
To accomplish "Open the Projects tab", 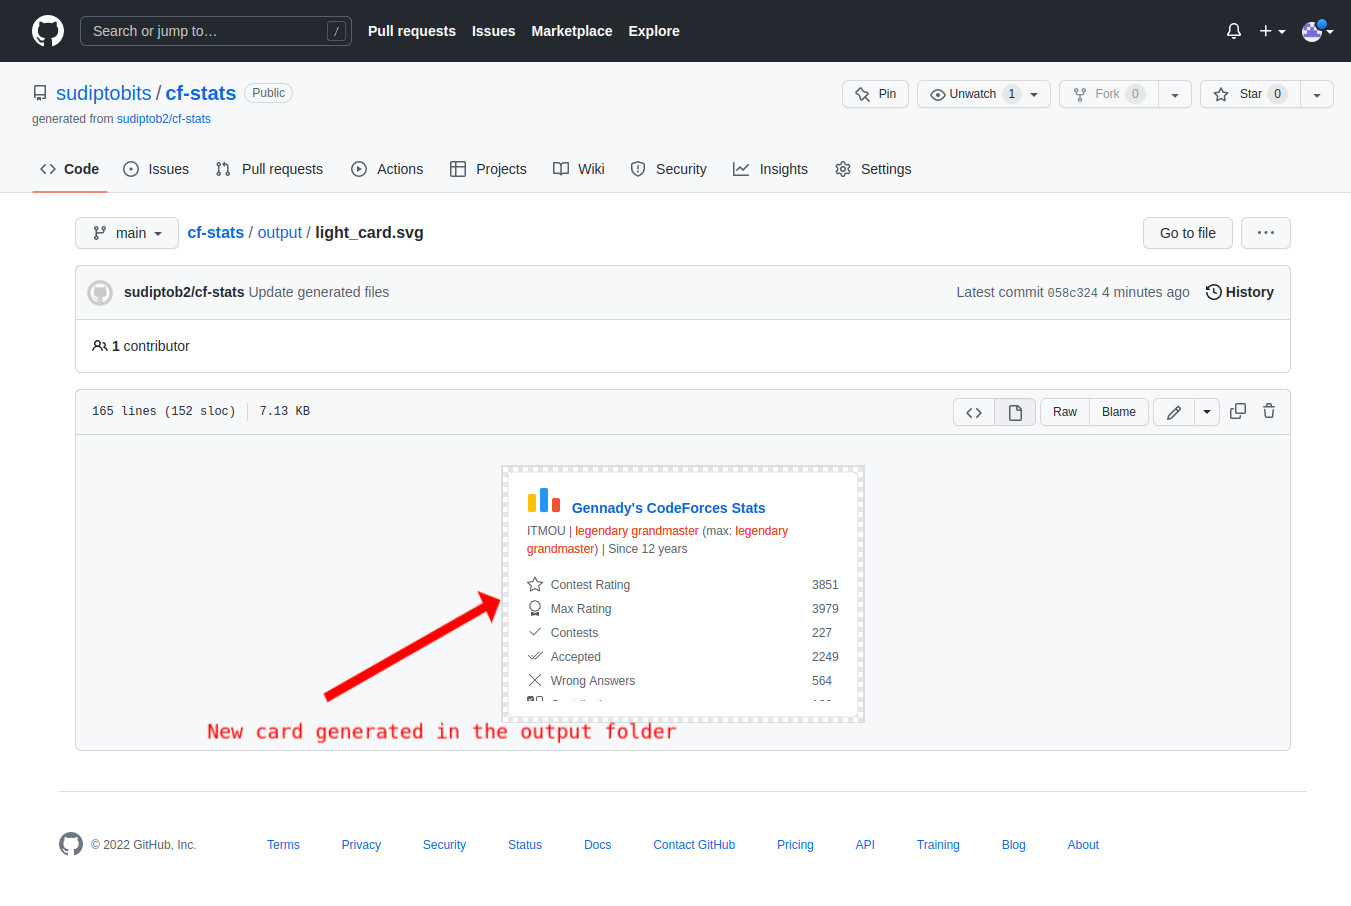I will pyautogui.click(x=488, y=169).
